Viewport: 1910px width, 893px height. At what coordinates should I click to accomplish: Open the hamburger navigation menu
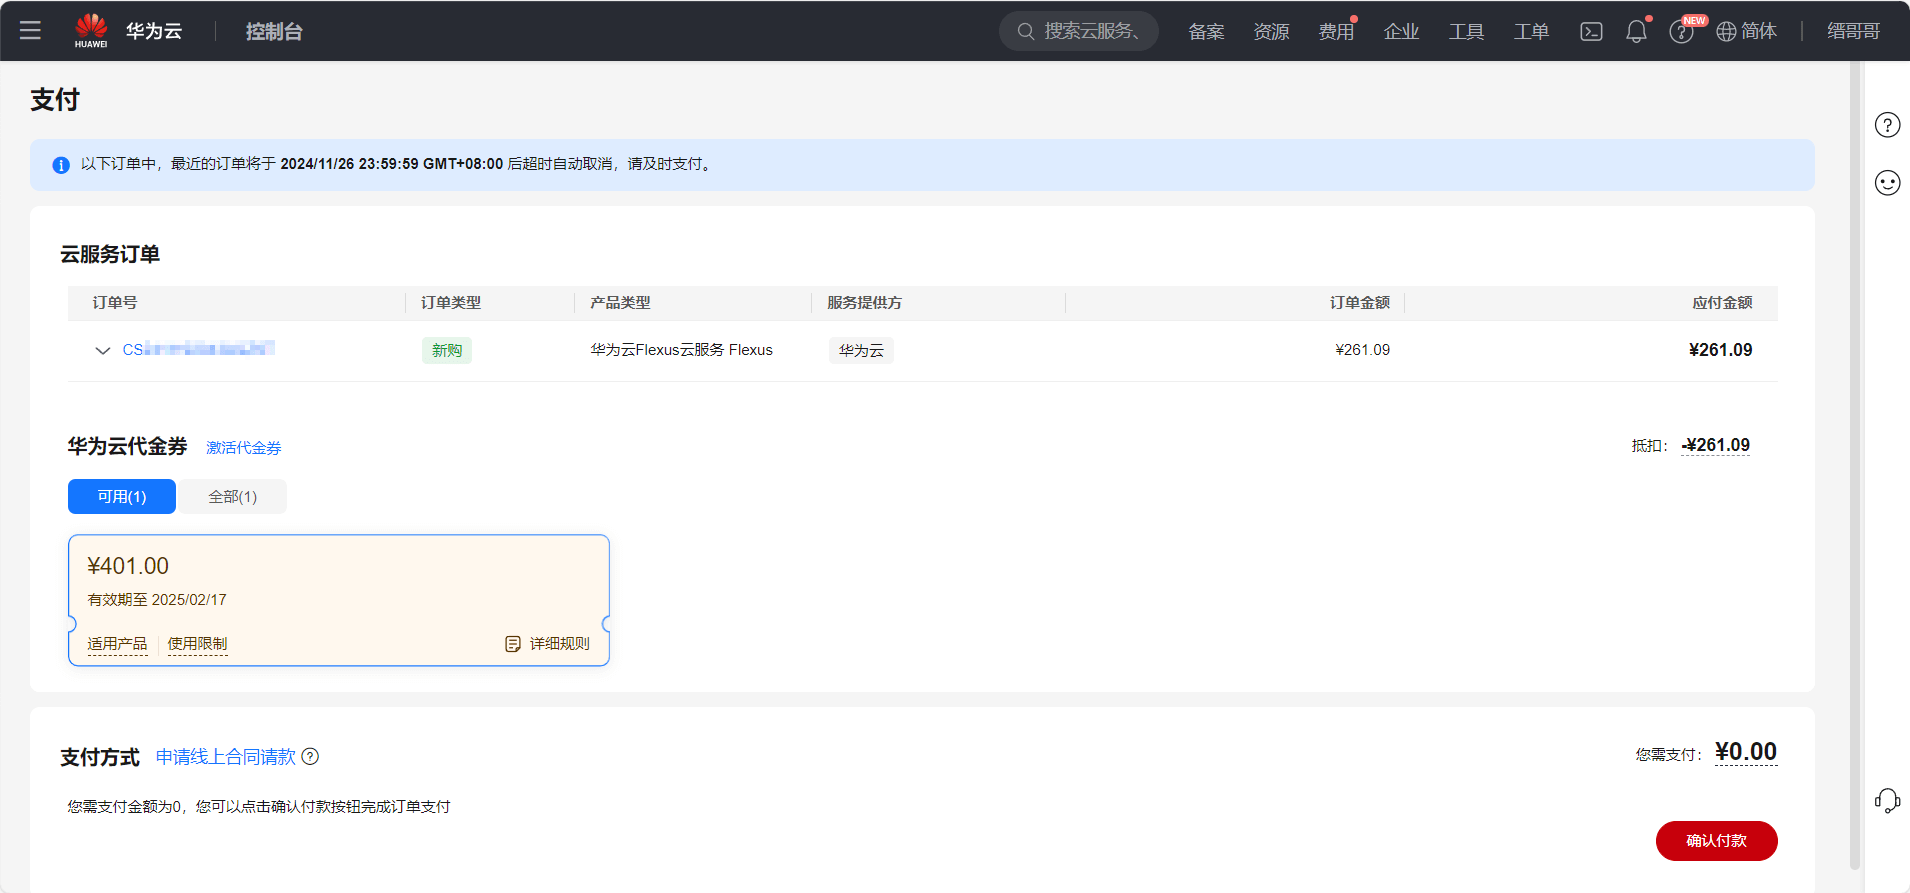[30, 31]
